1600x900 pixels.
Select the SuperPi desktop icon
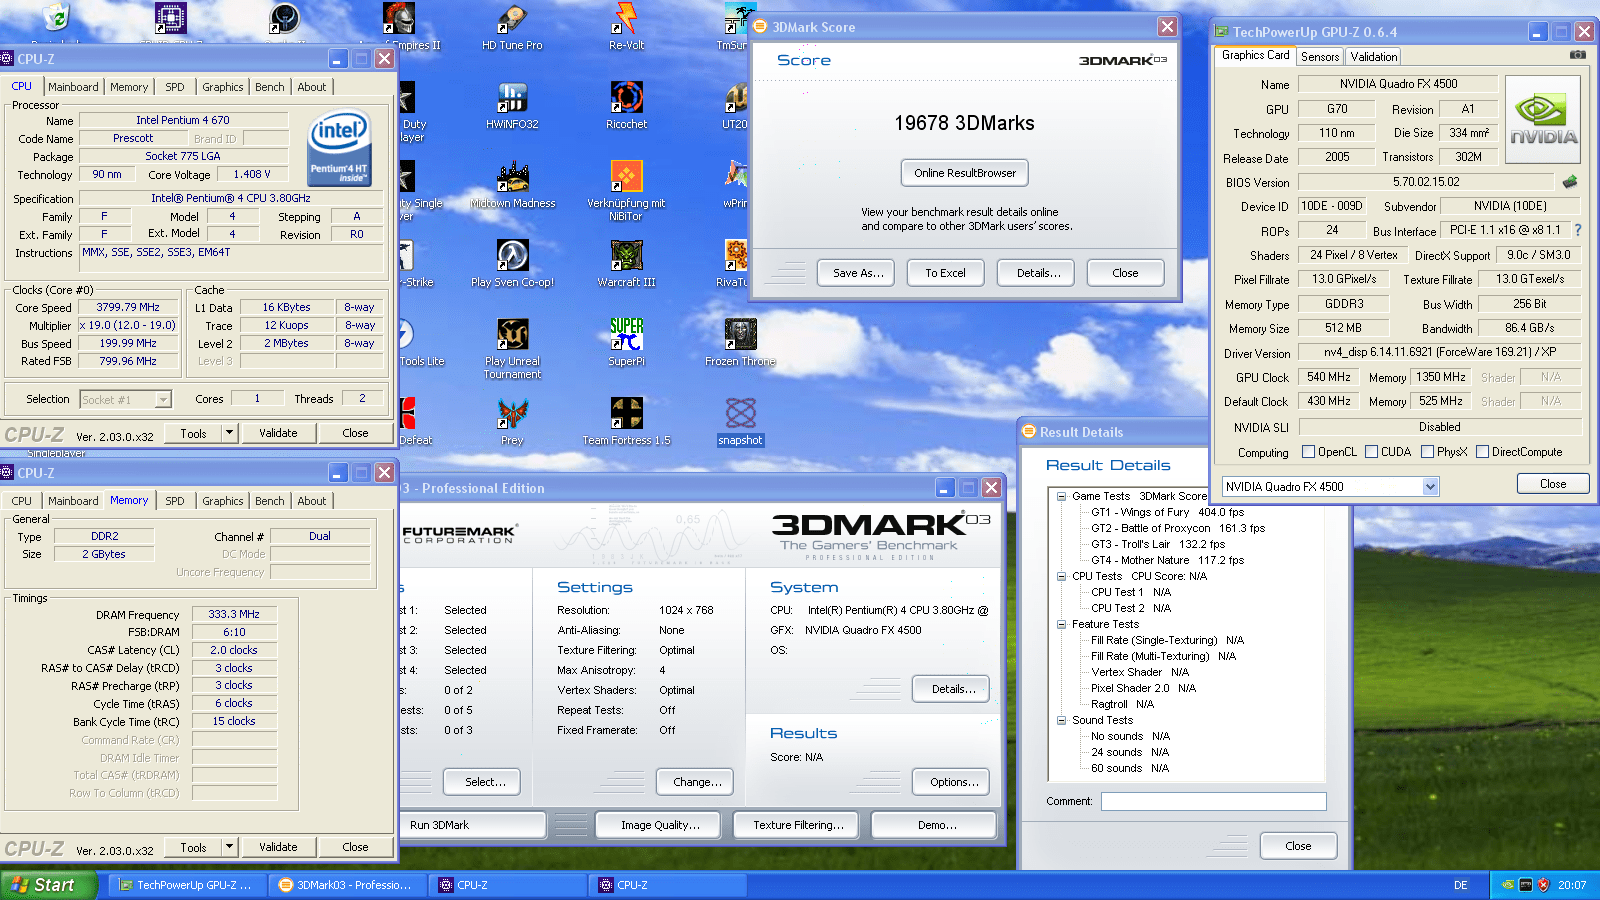pyautogui.click(x=627, y=342)
